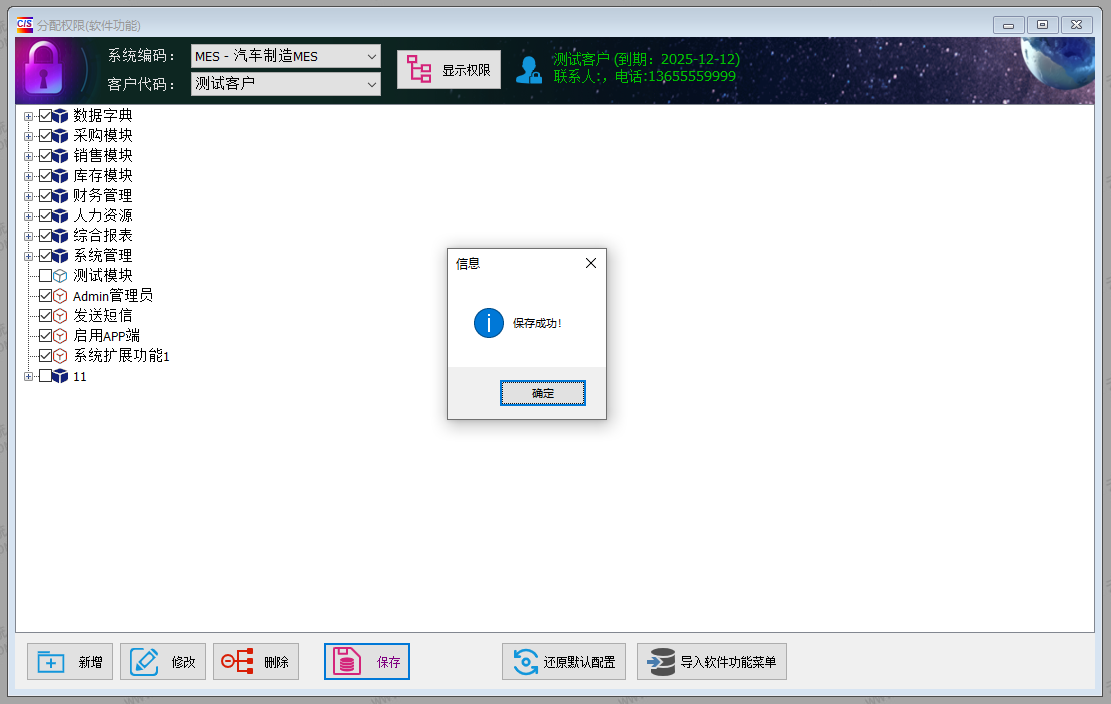
Task: Uncheck the 采购模块 checkbox
Action: tap(45, 135)
